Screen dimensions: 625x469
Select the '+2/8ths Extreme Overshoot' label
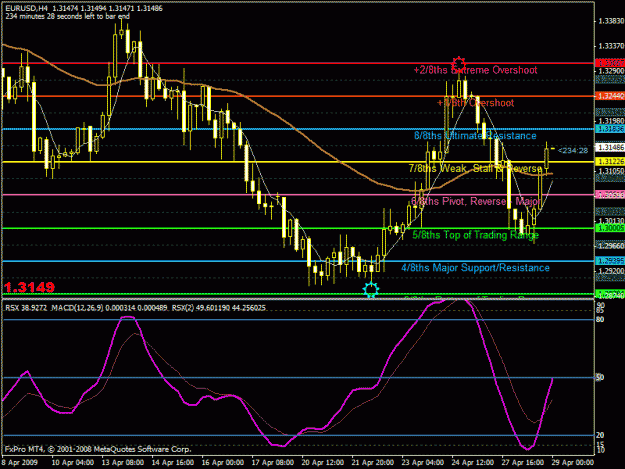click(x=475, y=70)
